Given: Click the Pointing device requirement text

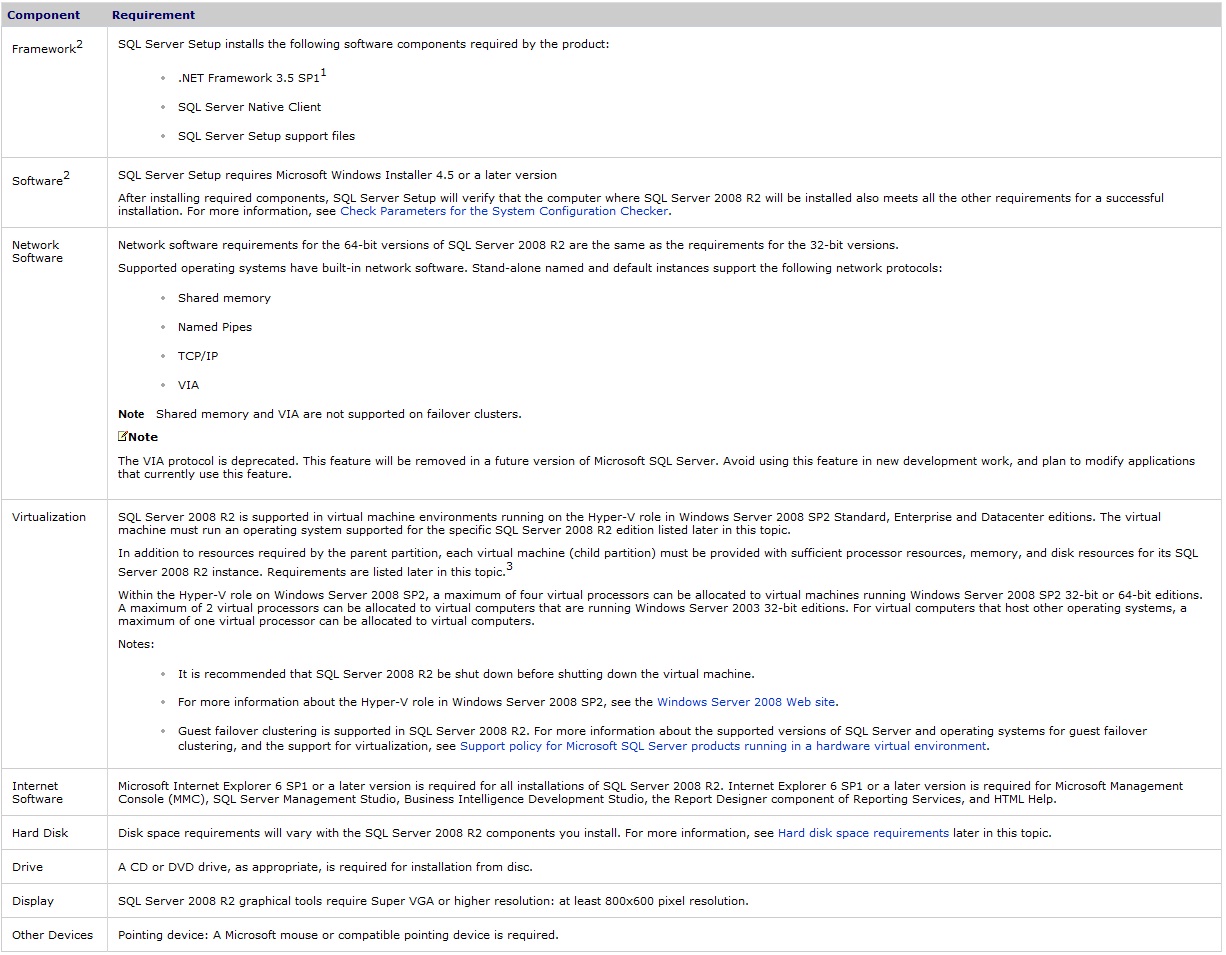Looking at the screenshot, I should pos(338,935).
